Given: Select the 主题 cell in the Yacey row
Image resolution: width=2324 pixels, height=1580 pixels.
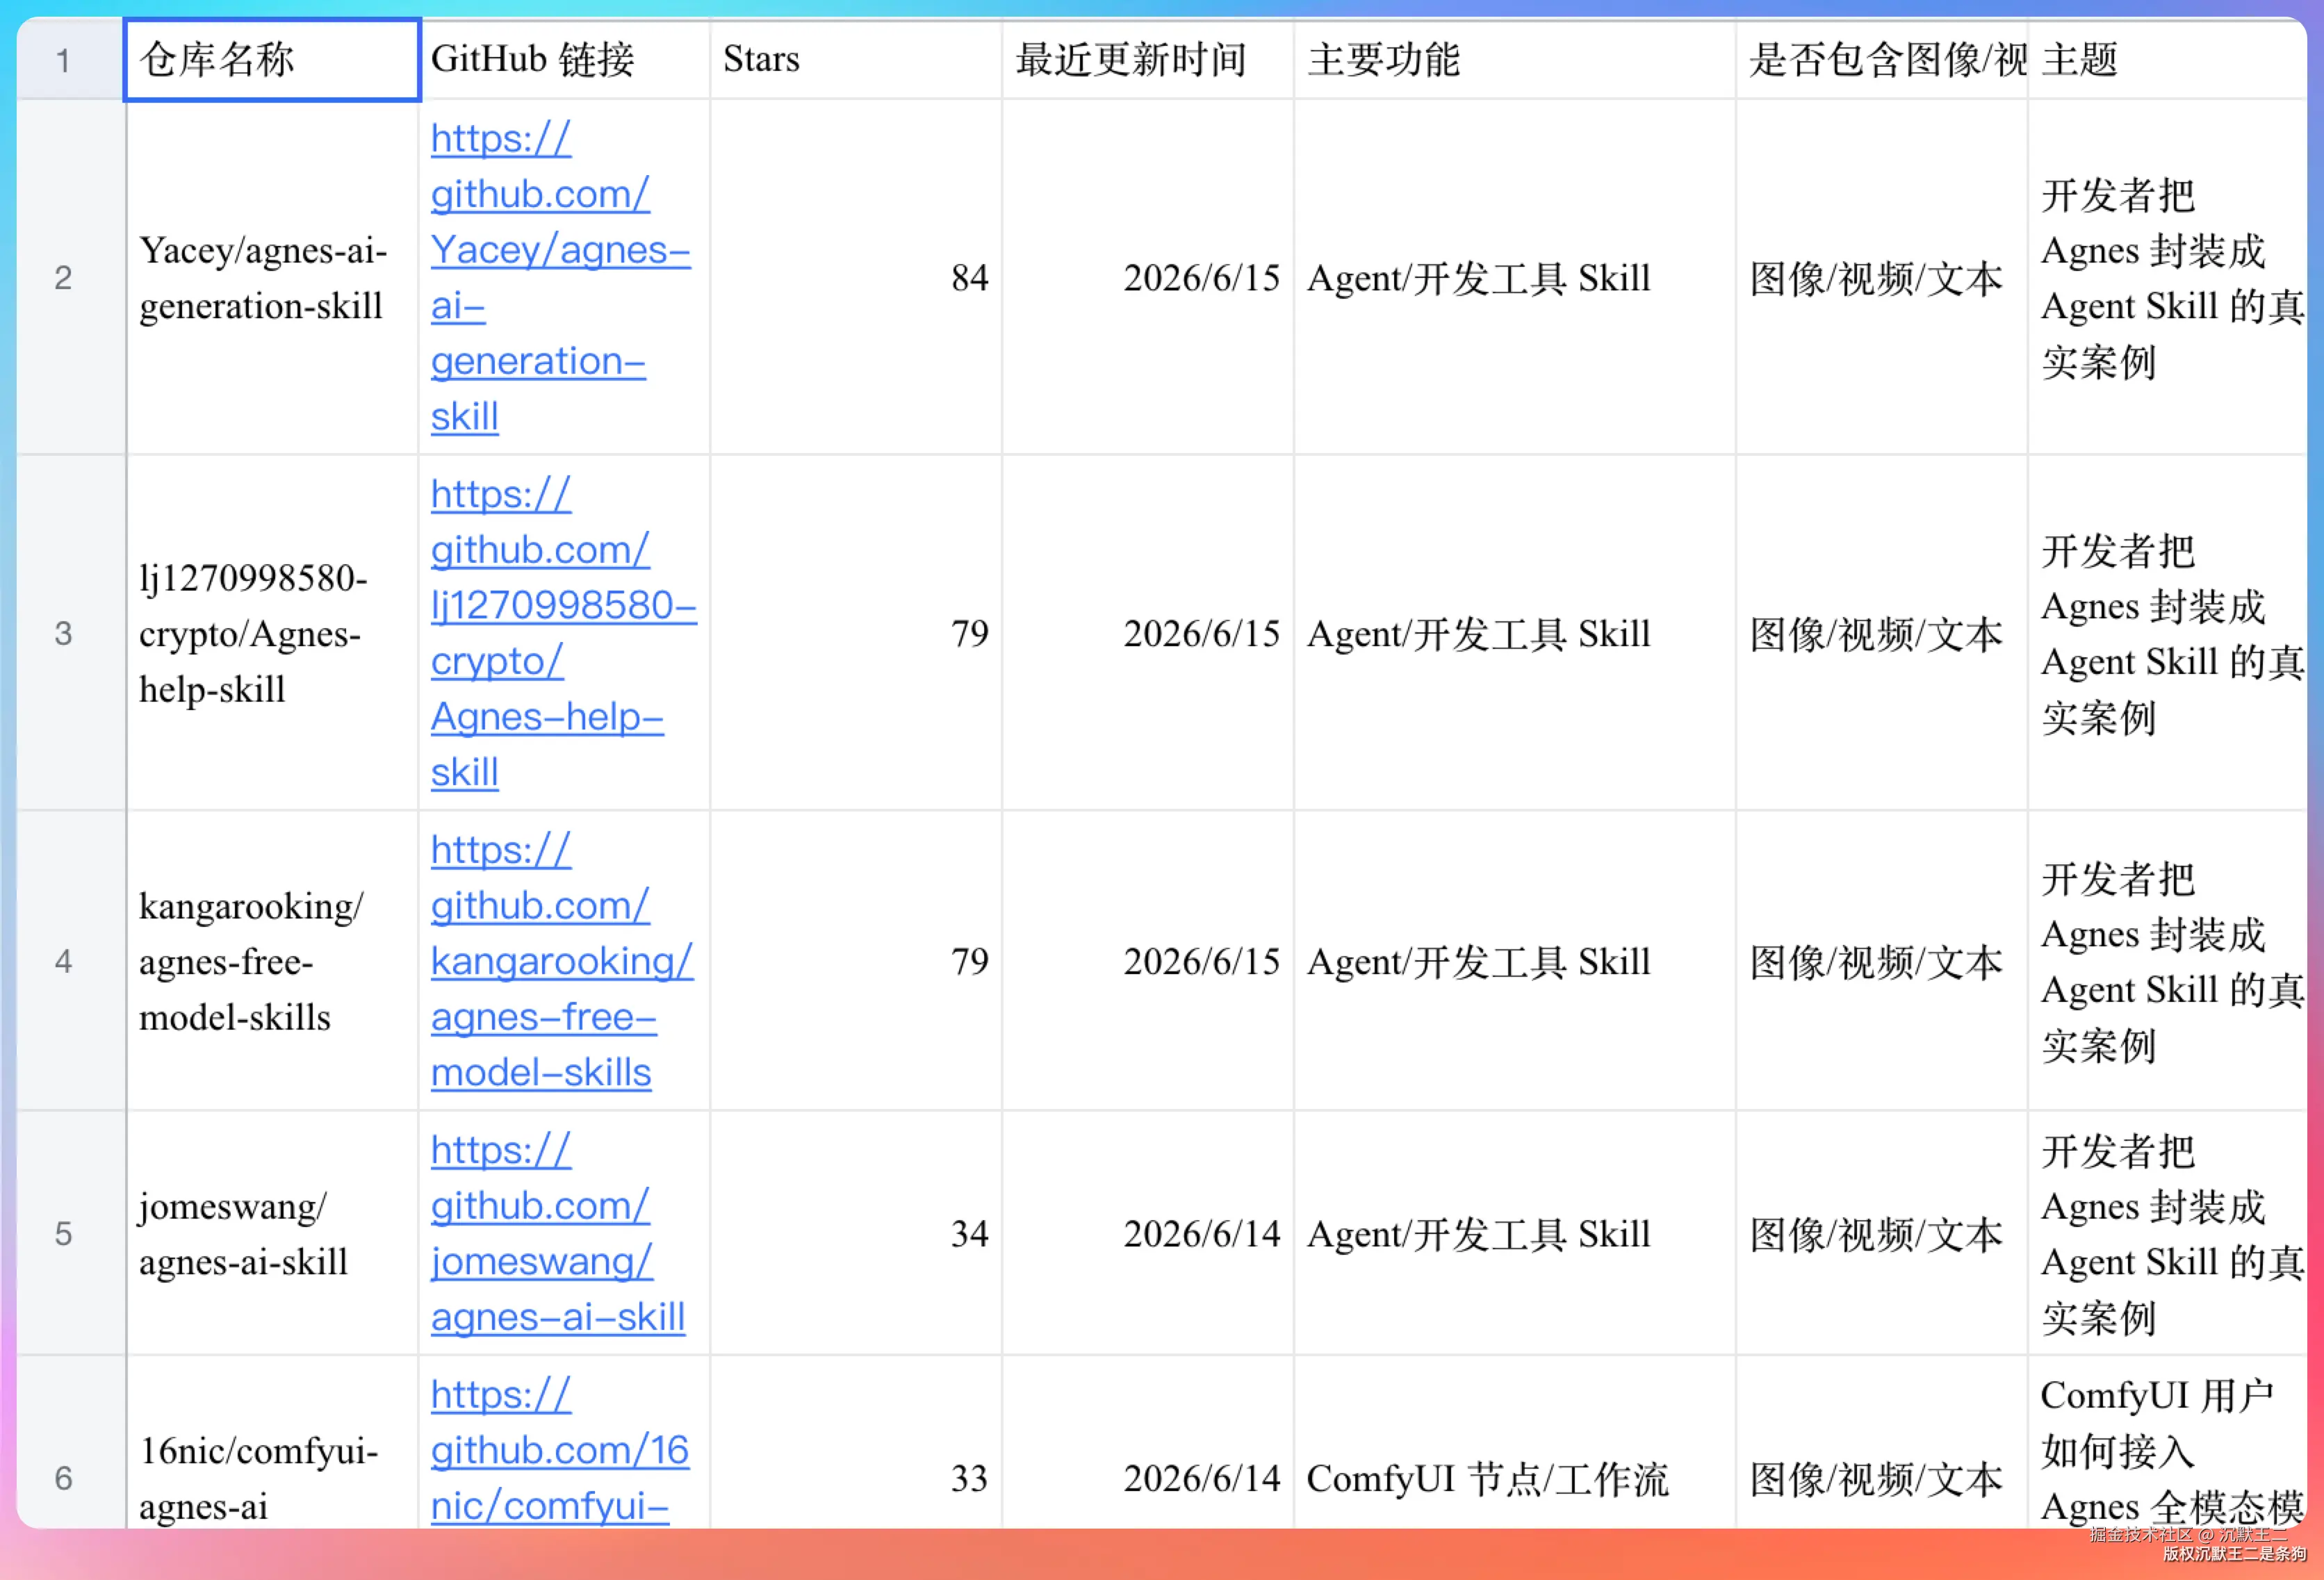Looking at the screenshot, I should coord(2167,277).
